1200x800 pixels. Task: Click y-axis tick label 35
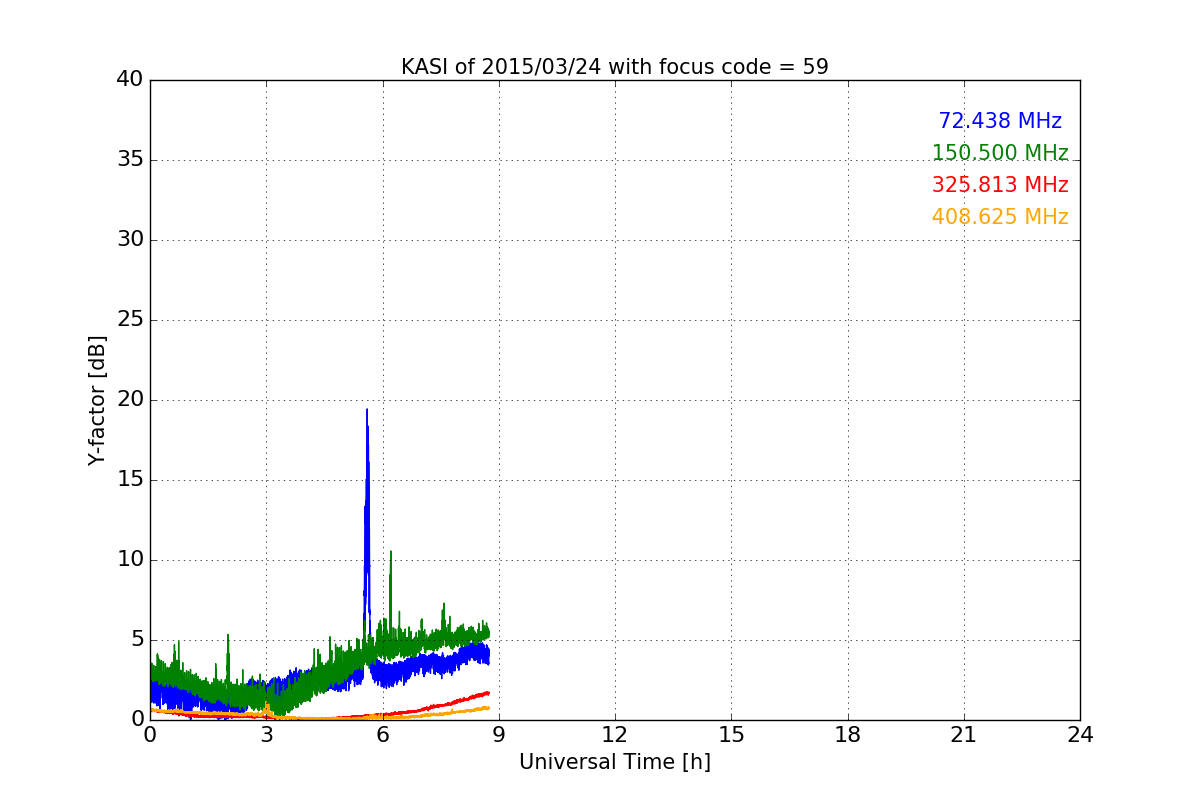pos(130,160)
